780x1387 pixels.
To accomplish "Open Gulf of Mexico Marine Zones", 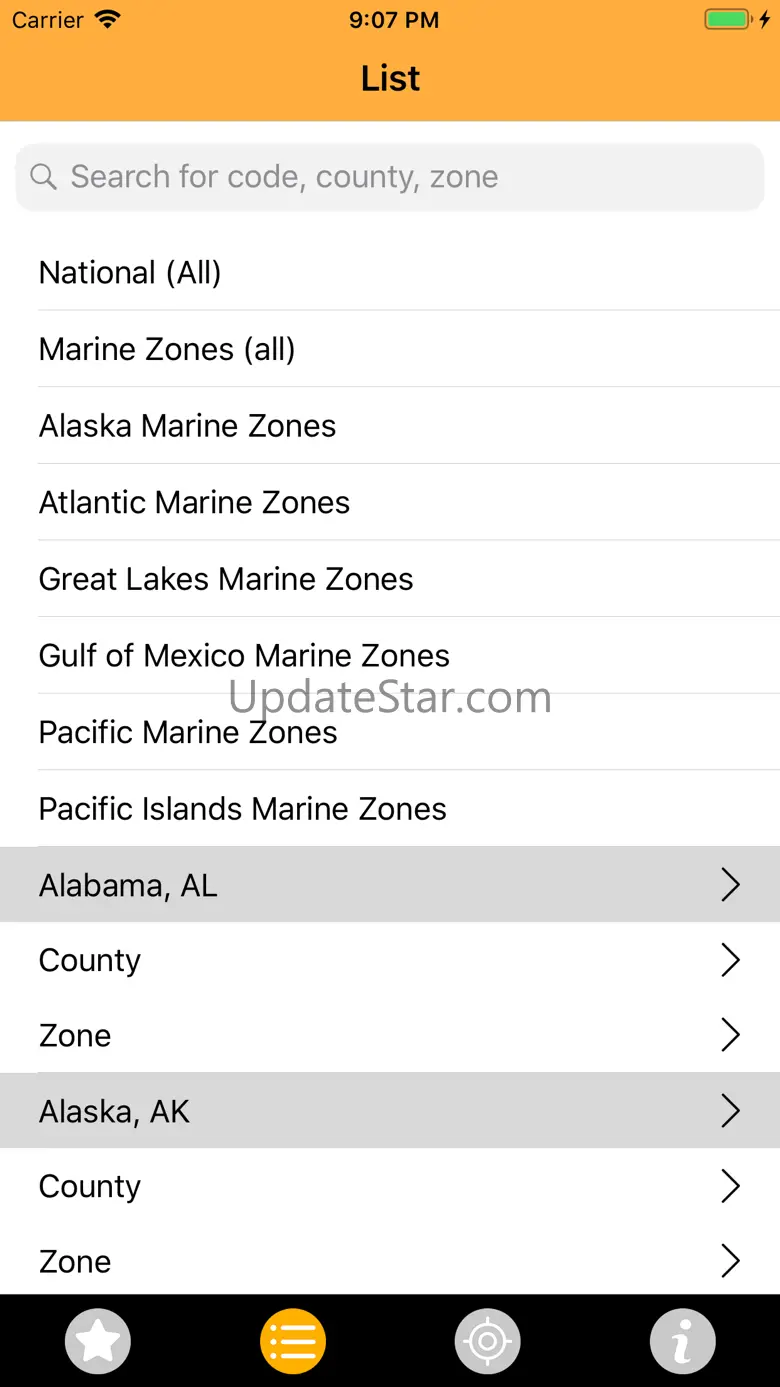I will point(244,656).
